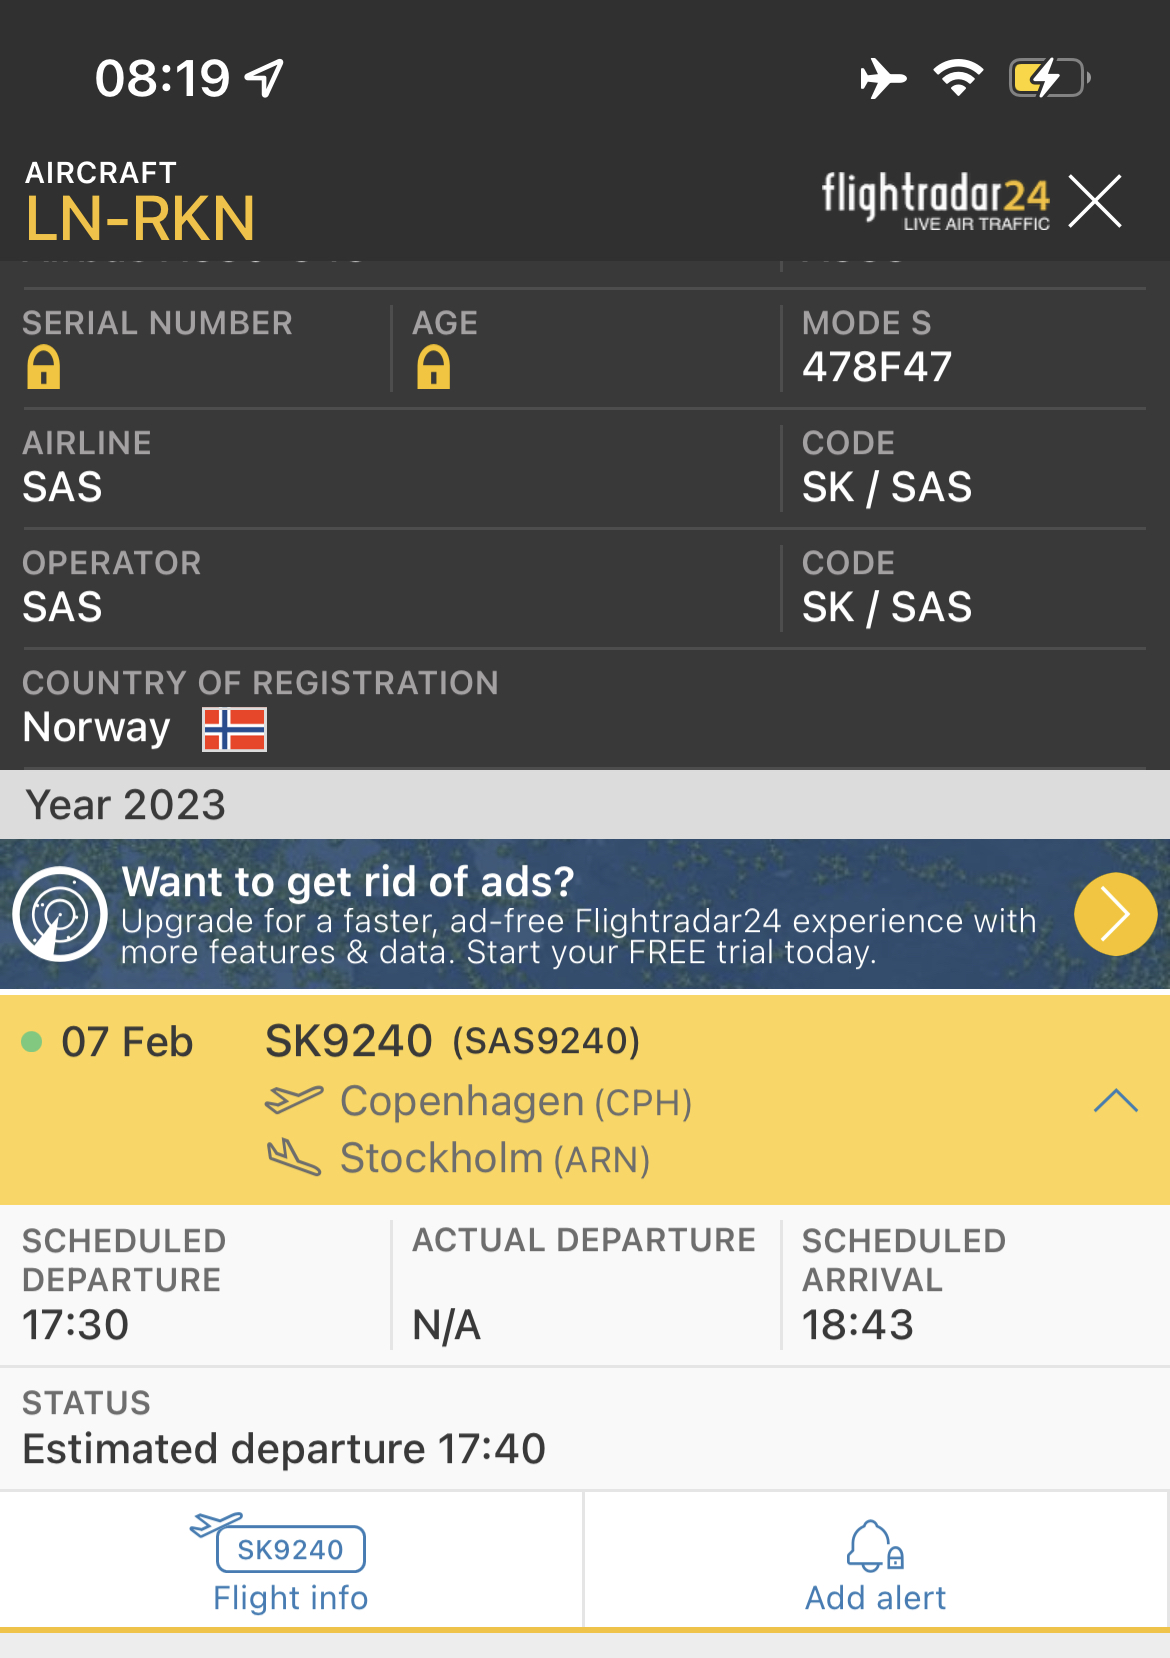Collapse the SK9240 flight details chevron
Image resolution: width=1170 pixels, height=1658 pixels.
1115,1101
